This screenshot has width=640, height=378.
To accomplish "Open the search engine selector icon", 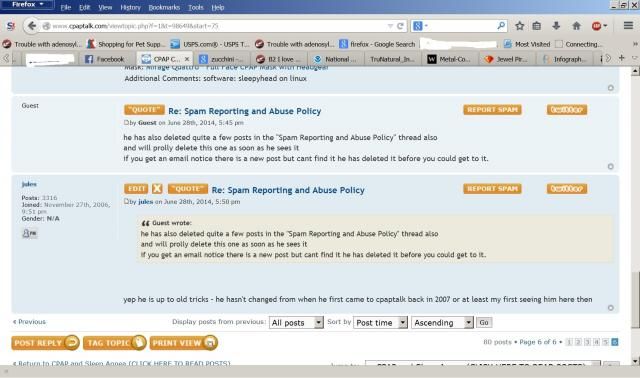I will tap(420, 26).
